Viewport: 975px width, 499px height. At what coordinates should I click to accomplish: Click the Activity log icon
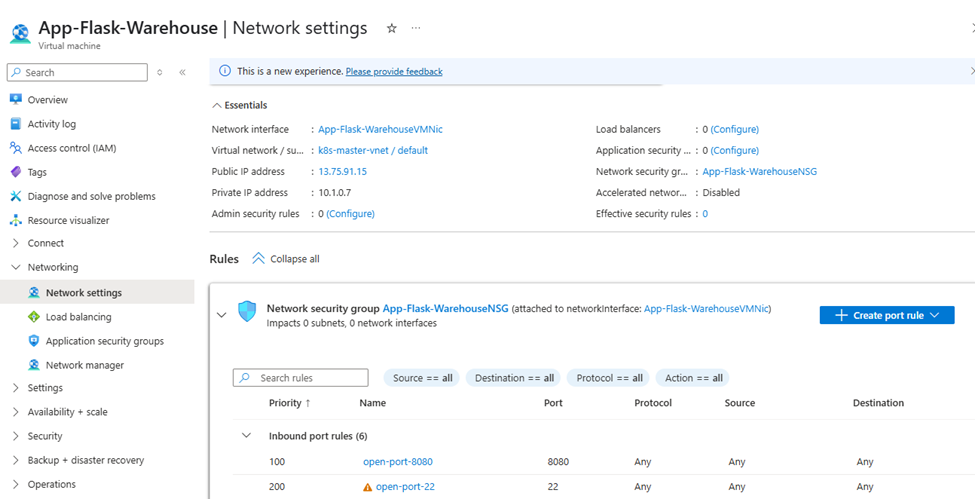click(x=16, y=124)
